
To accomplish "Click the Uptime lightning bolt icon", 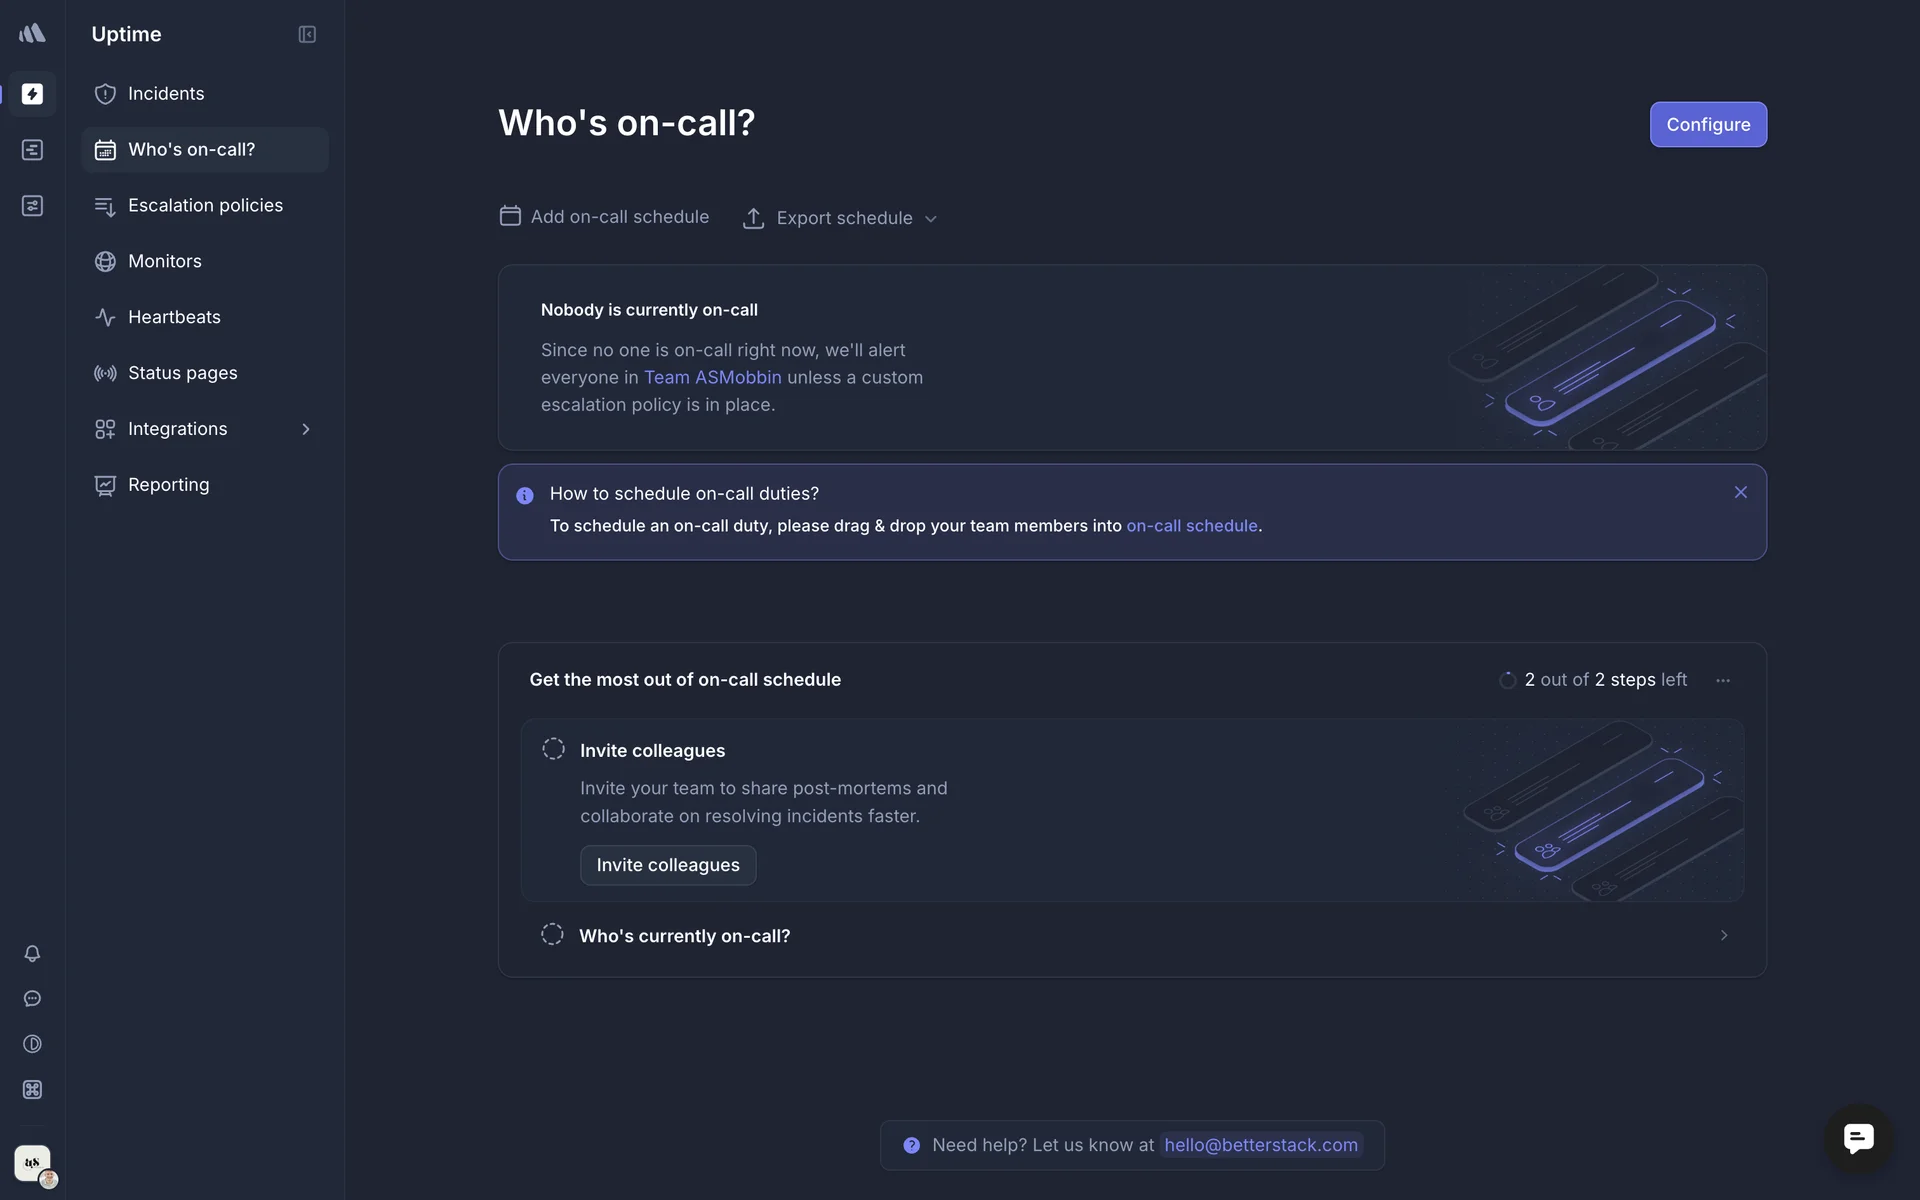I will pos(32,94).
